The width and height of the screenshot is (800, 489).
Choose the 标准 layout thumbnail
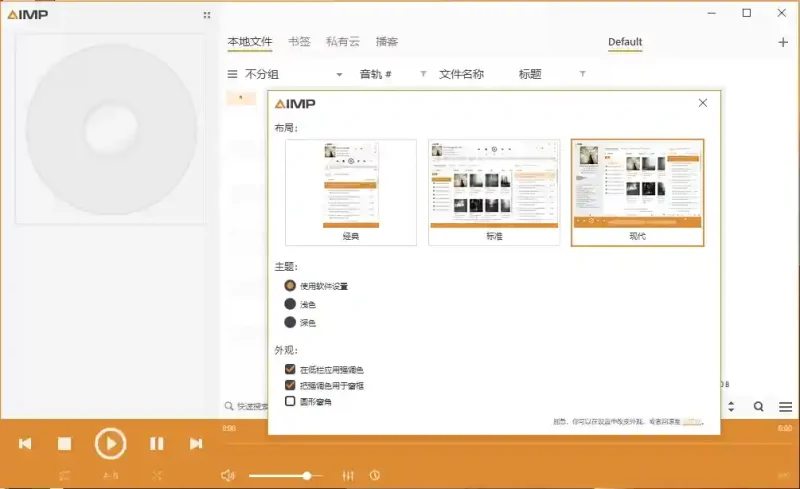click(x=494, y=192)
